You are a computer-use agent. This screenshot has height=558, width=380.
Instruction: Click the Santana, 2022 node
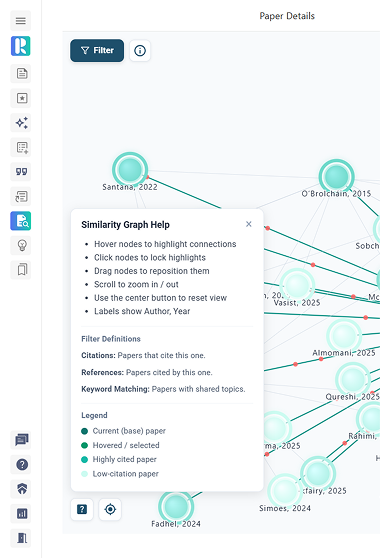[130, 170]
